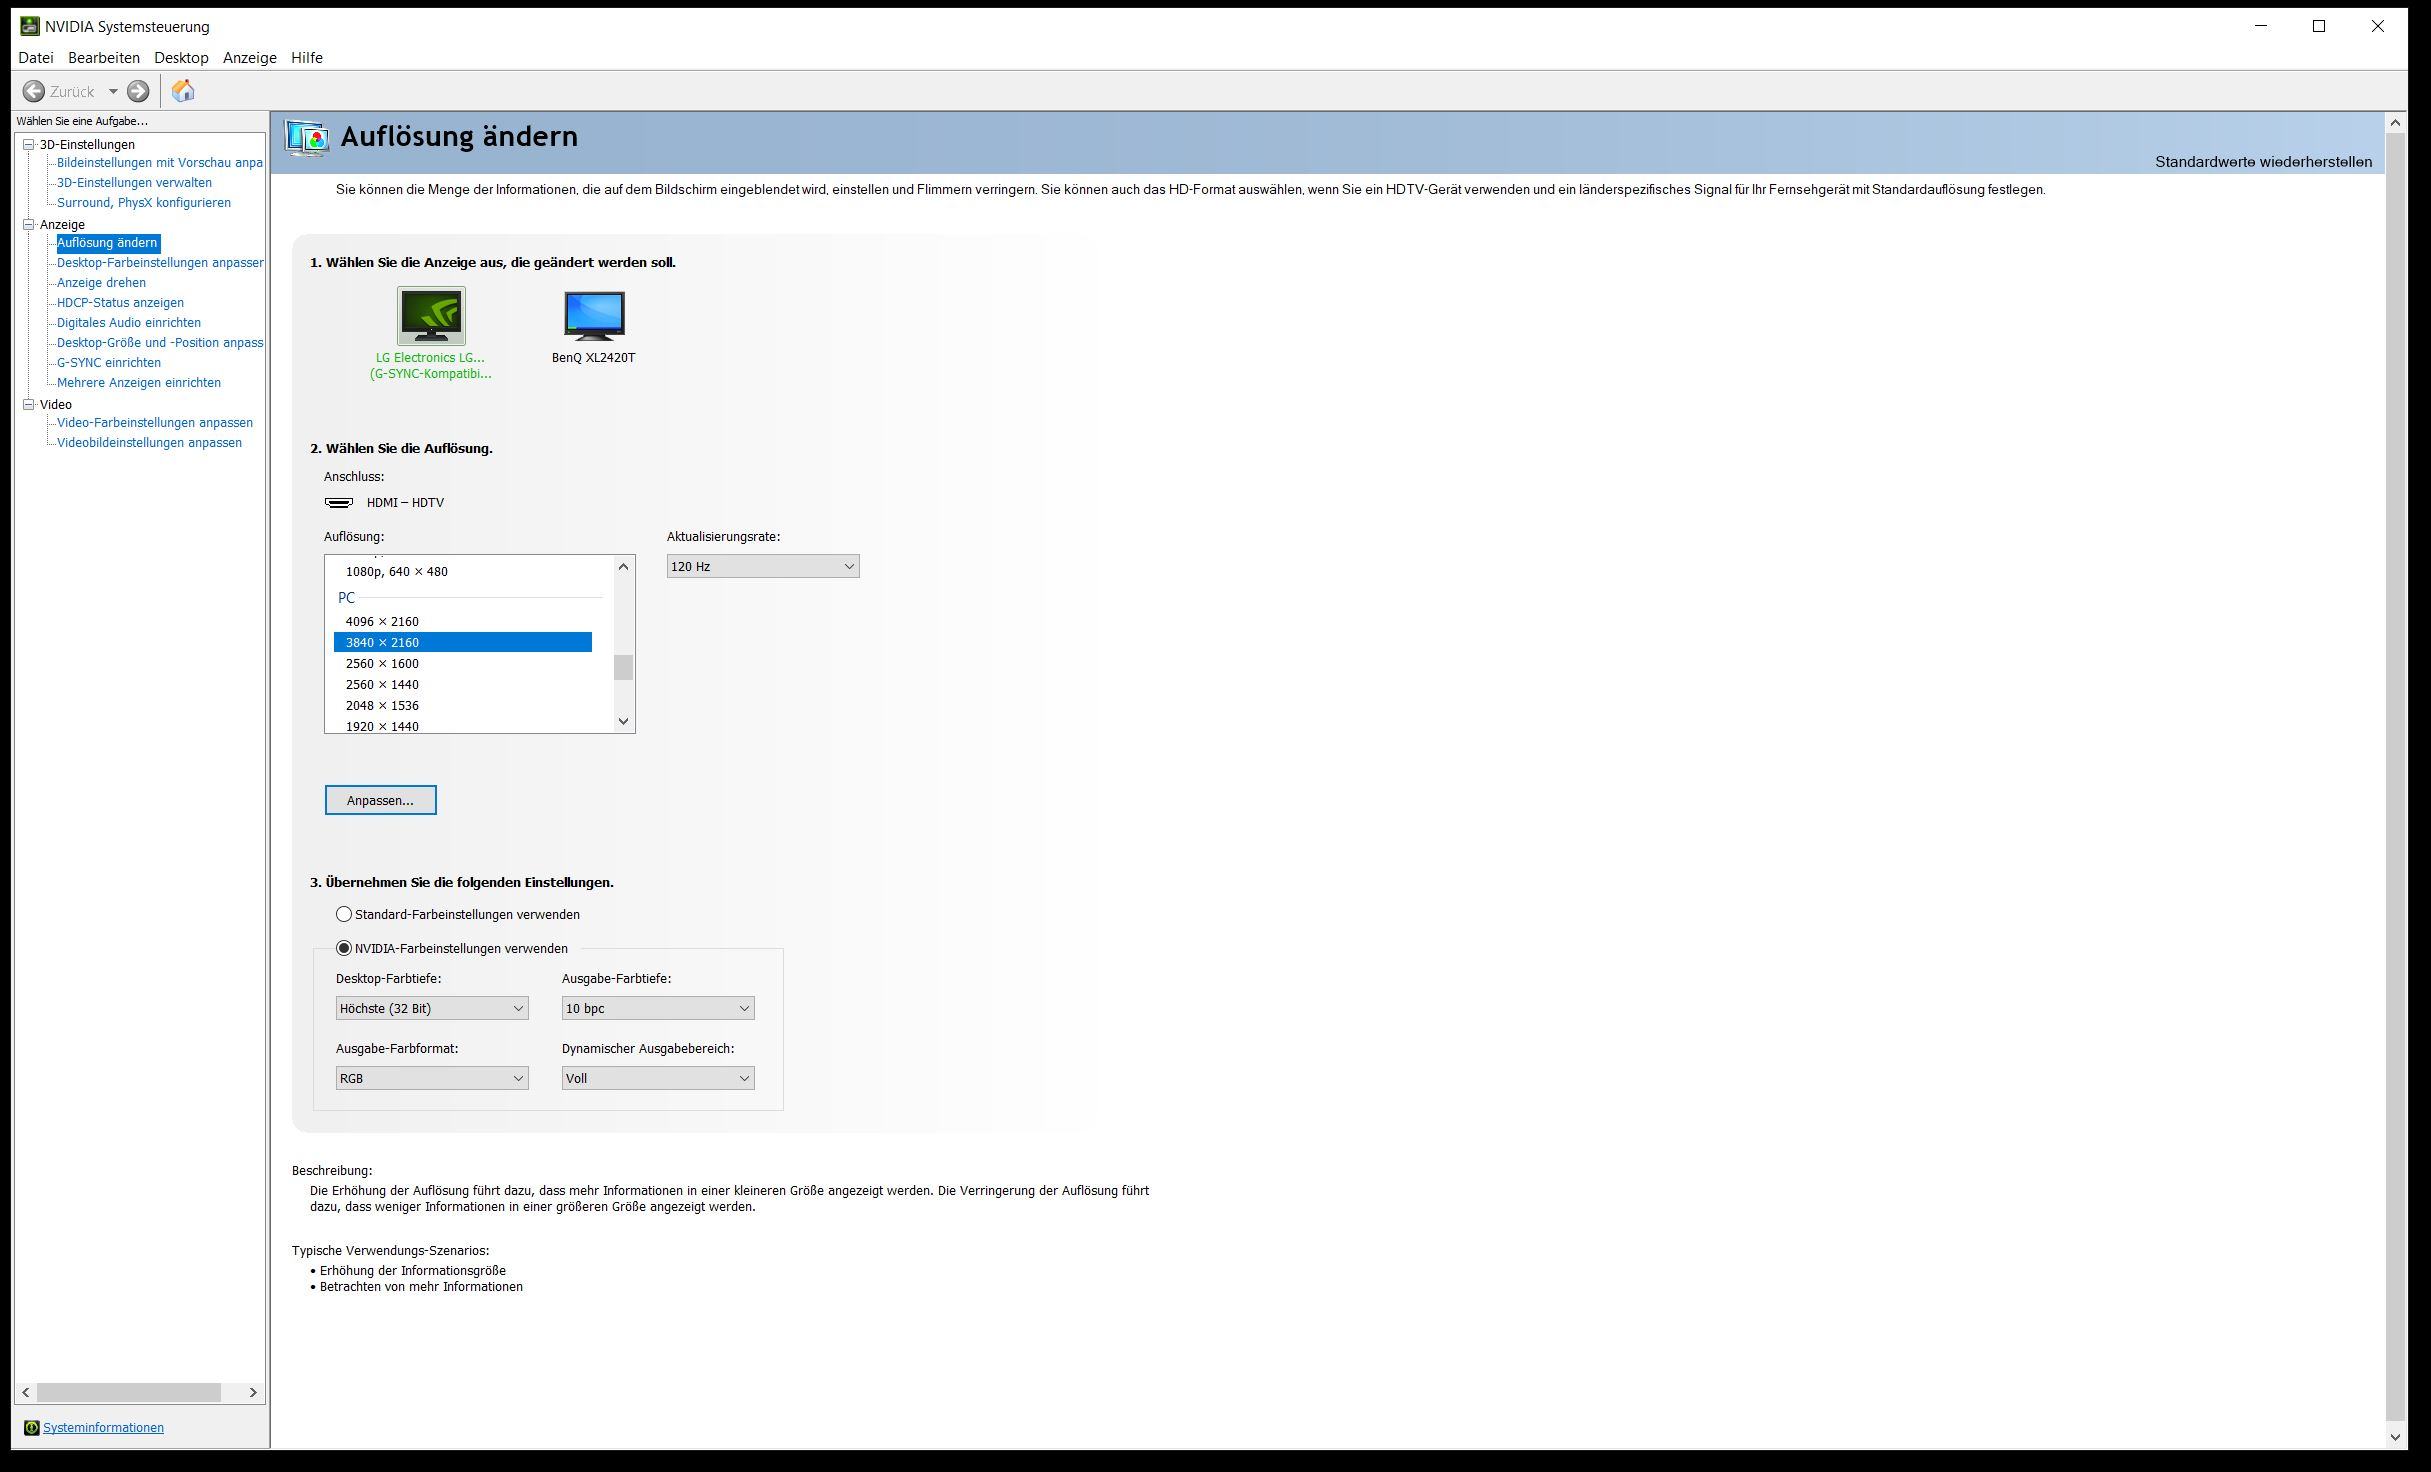The width and height of the screenshot is (2431, 1472).
Task: Open the Datei menu
Action: pos(36,58)
